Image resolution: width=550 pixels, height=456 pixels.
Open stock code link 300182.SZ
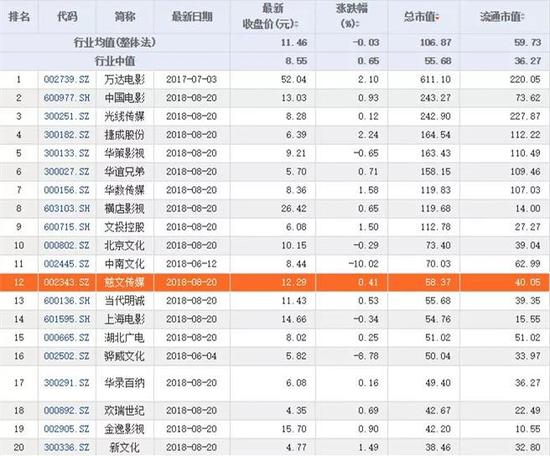(67, 135)
